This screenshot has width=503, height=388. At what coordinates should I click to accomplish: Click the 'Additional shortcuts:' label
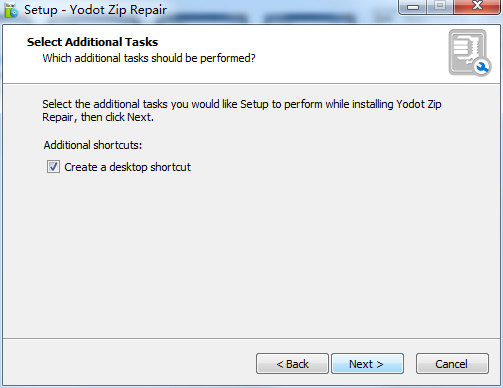point(93,145)
